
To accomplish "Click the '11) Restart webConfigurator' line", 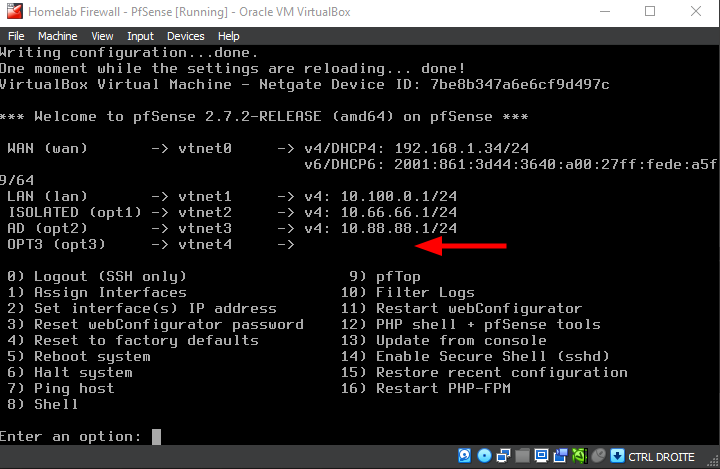I will (x=461, y=308).
